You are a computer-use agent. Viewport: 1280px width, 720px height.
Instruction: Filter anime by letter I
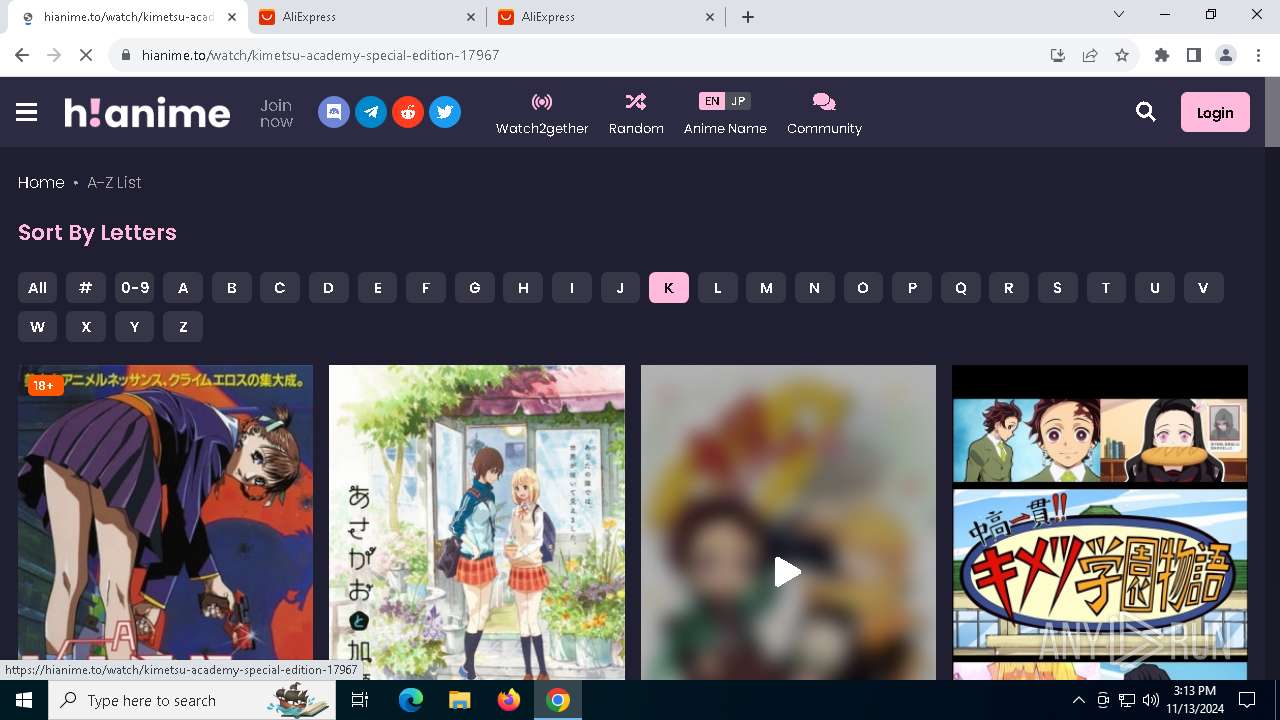point(571,288)
